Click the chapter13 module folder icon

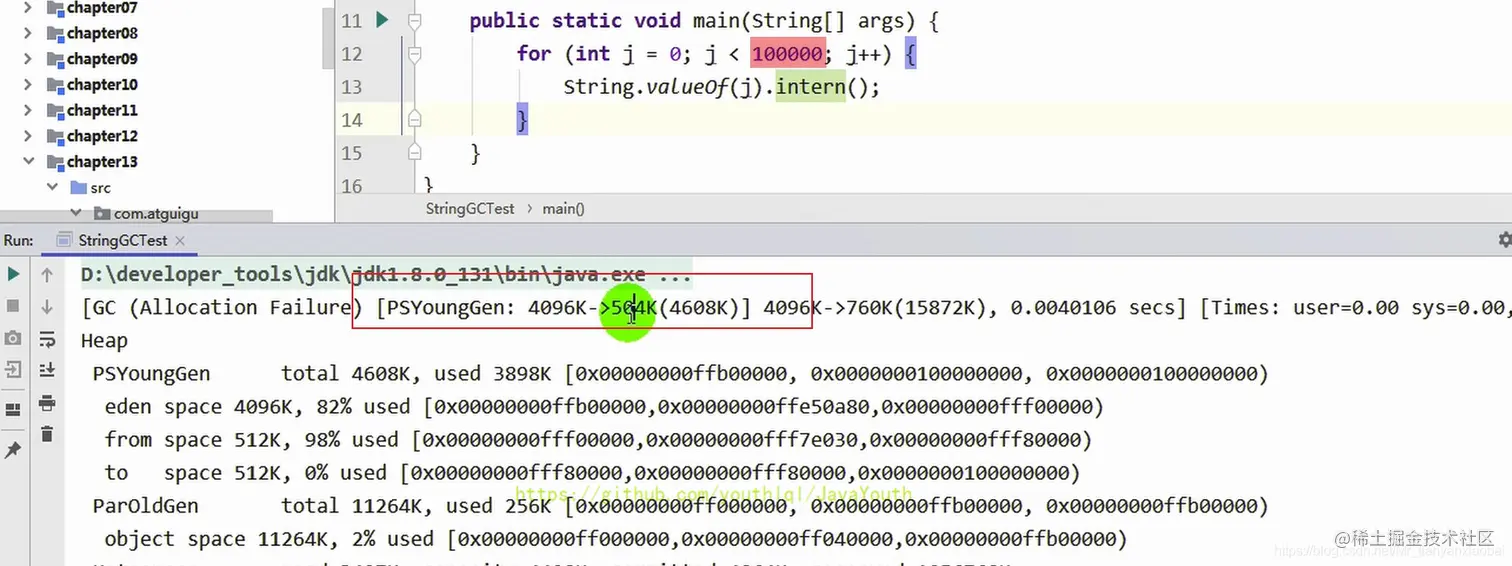coord(55,162)
